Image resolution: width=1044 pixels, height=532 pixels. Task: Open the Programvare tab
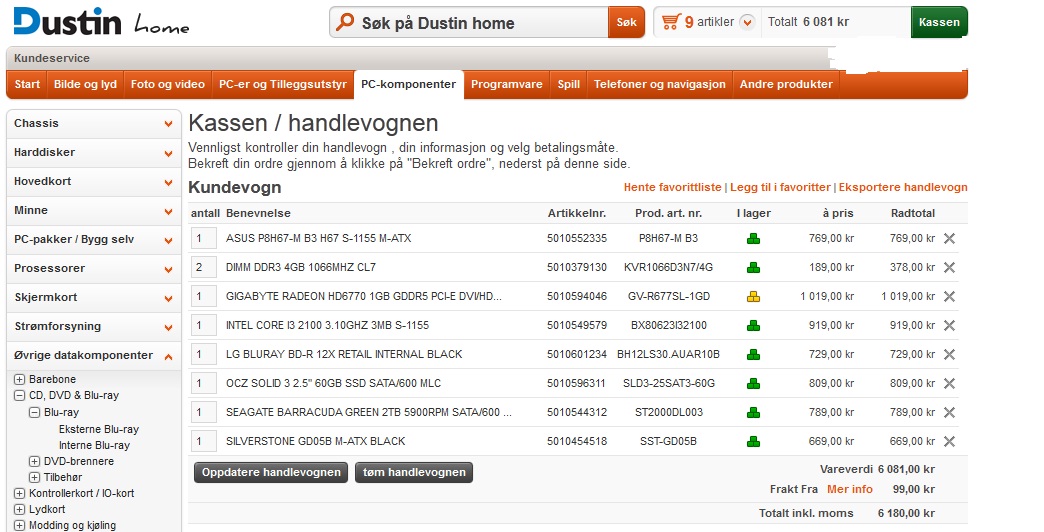(x=507, y=85)
